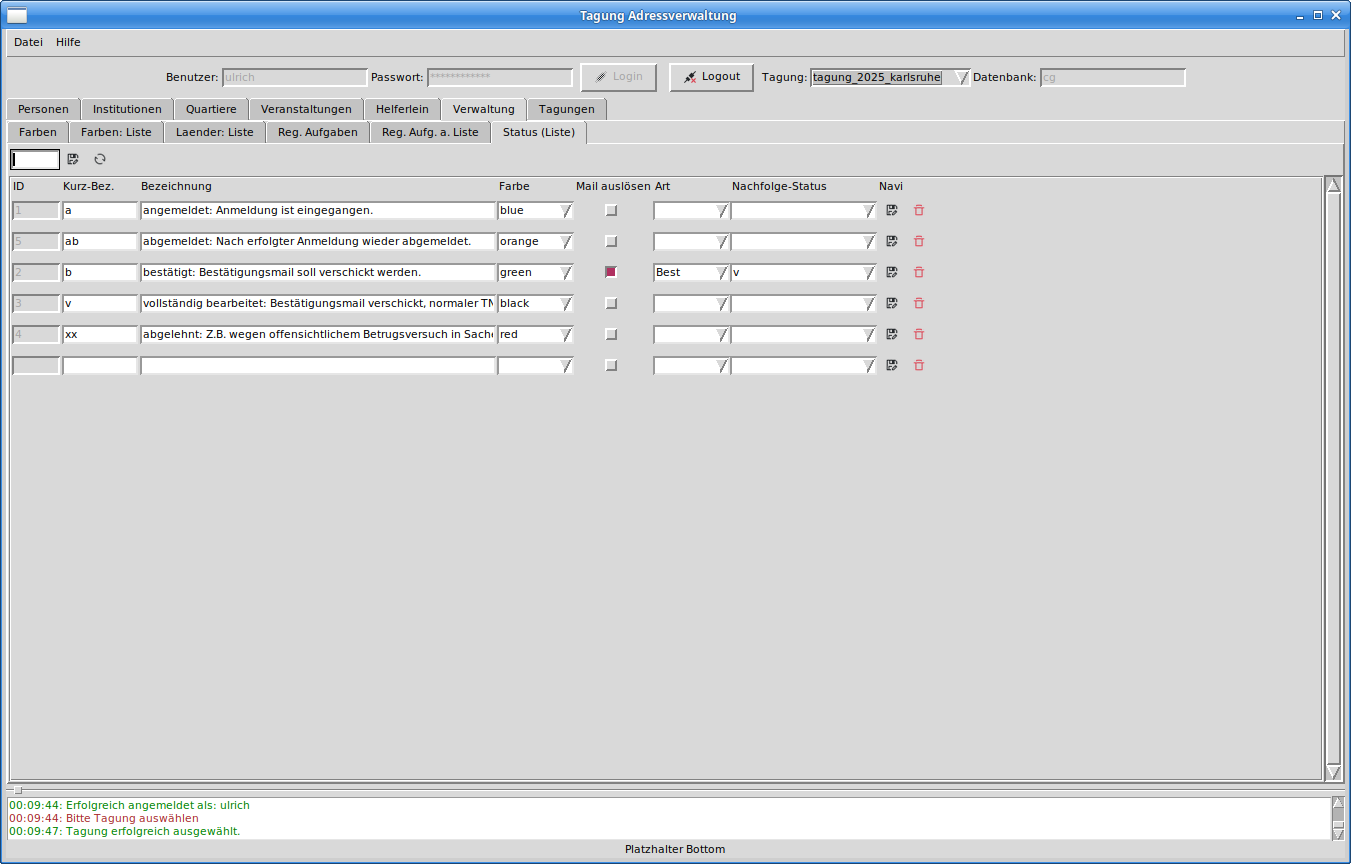Screen dimensions: 1351x864
Task: Expand Nachfolge-Status dropdown showing 'v'
Action: (x=868, y=272)
